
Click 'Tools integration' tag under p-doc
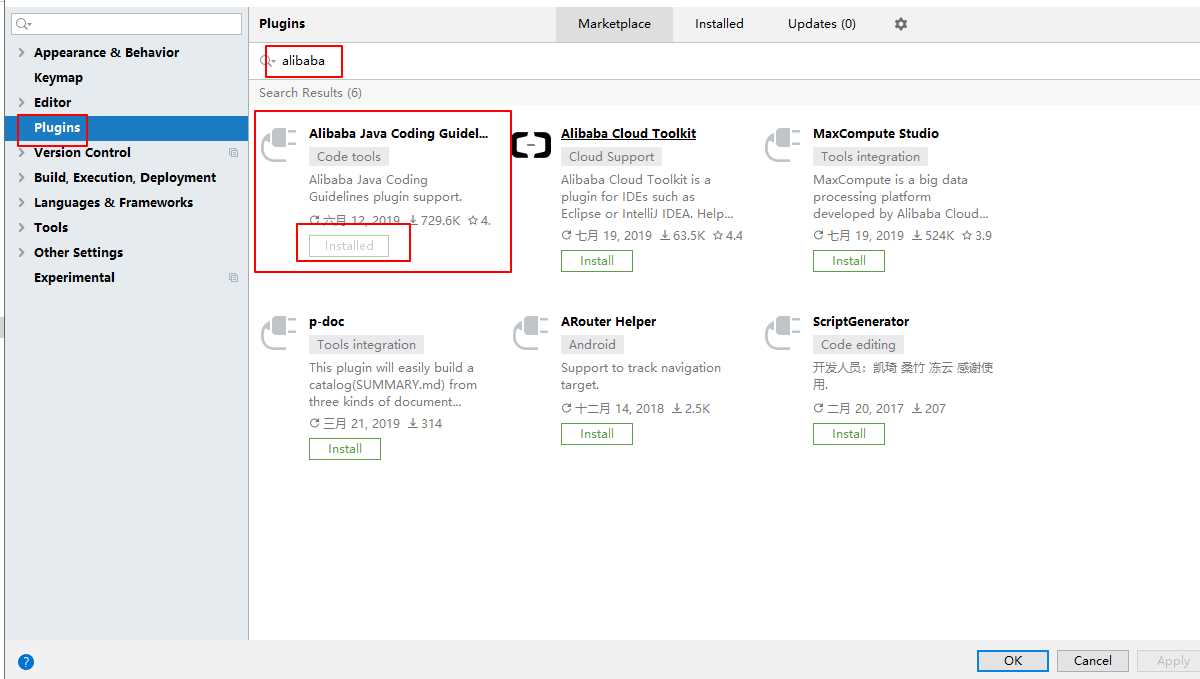(366, 345)
